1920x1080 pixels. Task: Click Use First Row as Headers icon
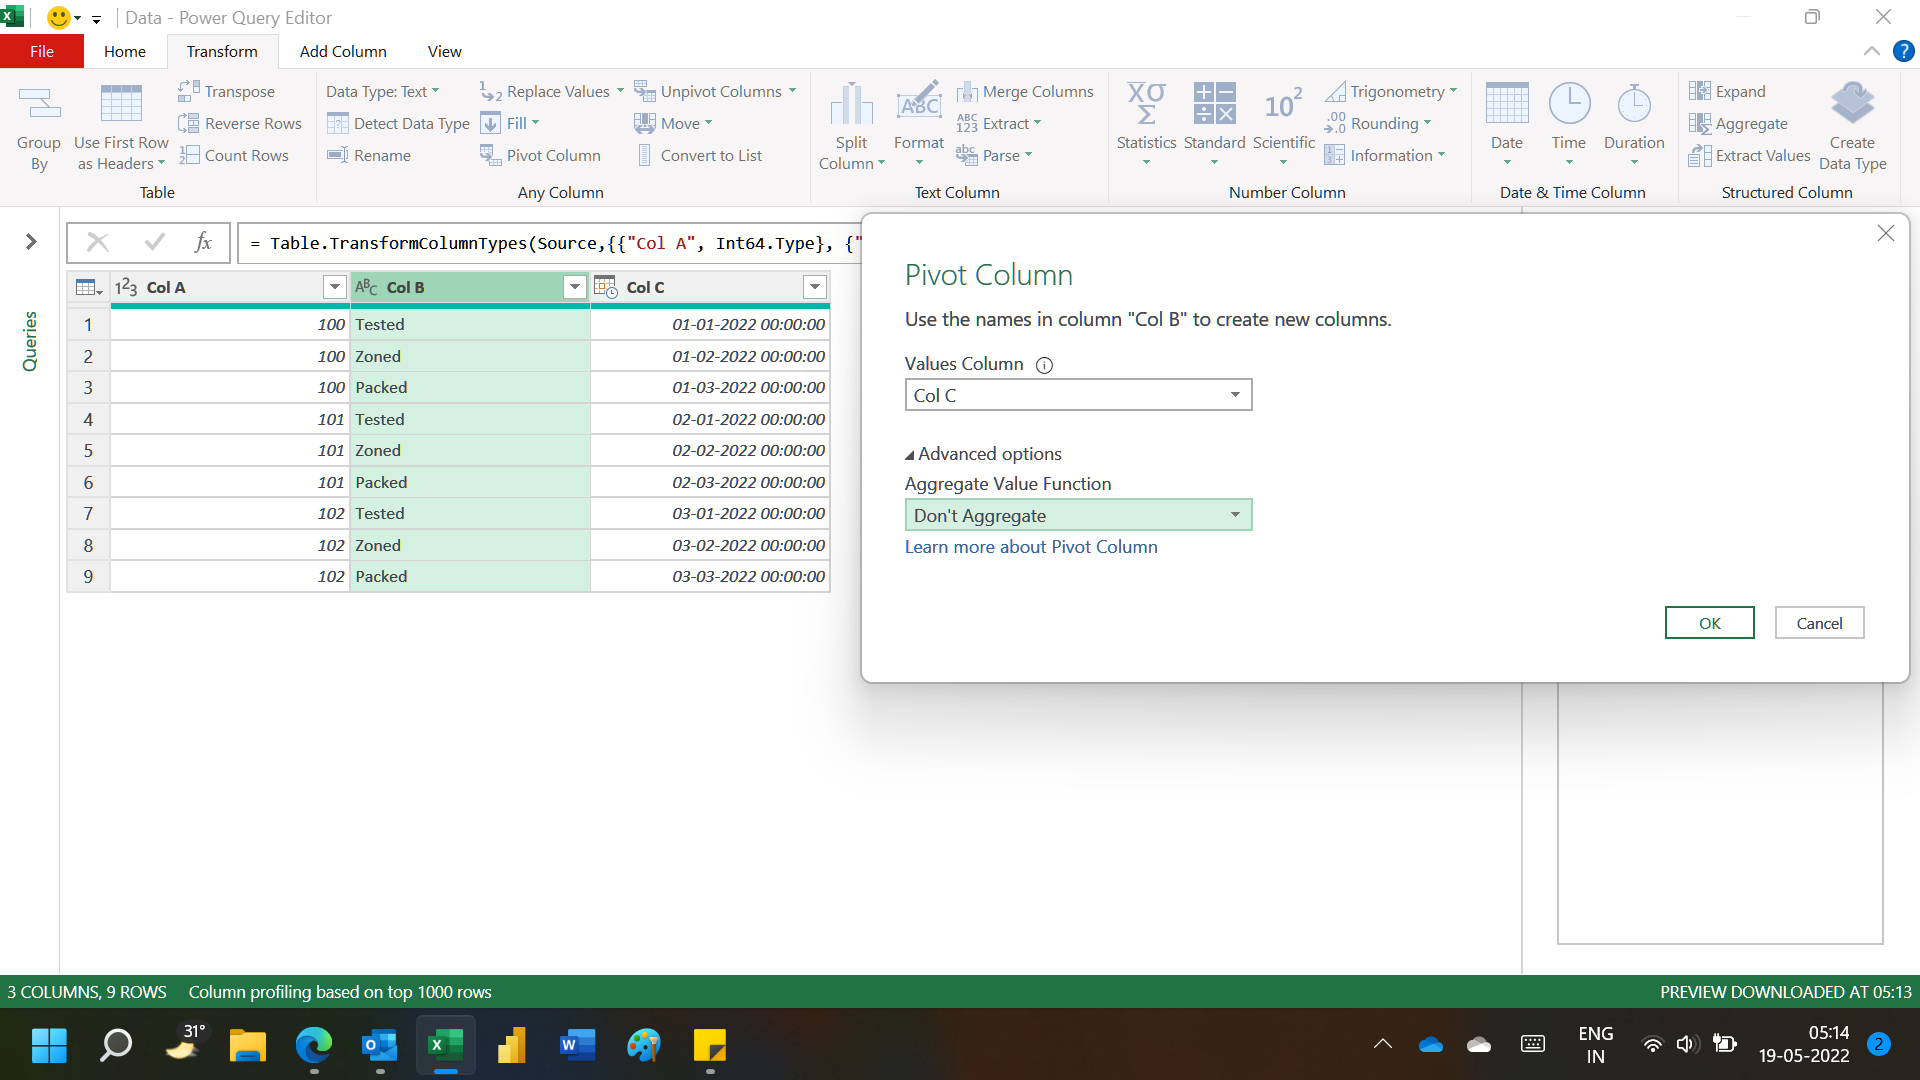pos(121,104)
